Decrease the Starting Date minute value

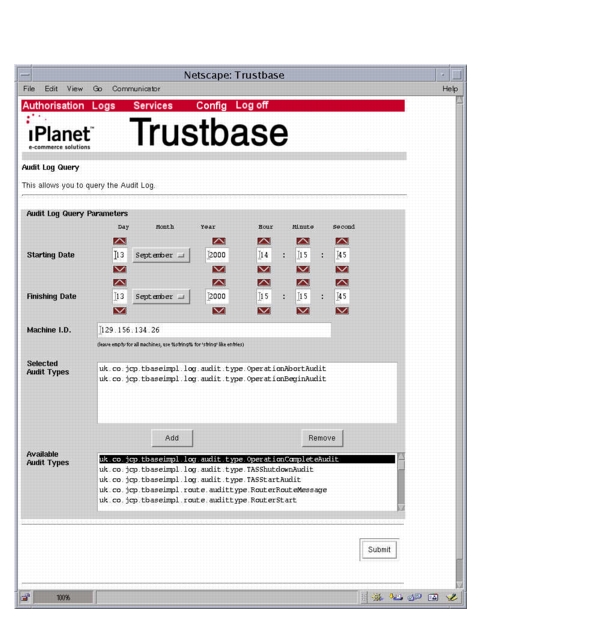[303, 269]
